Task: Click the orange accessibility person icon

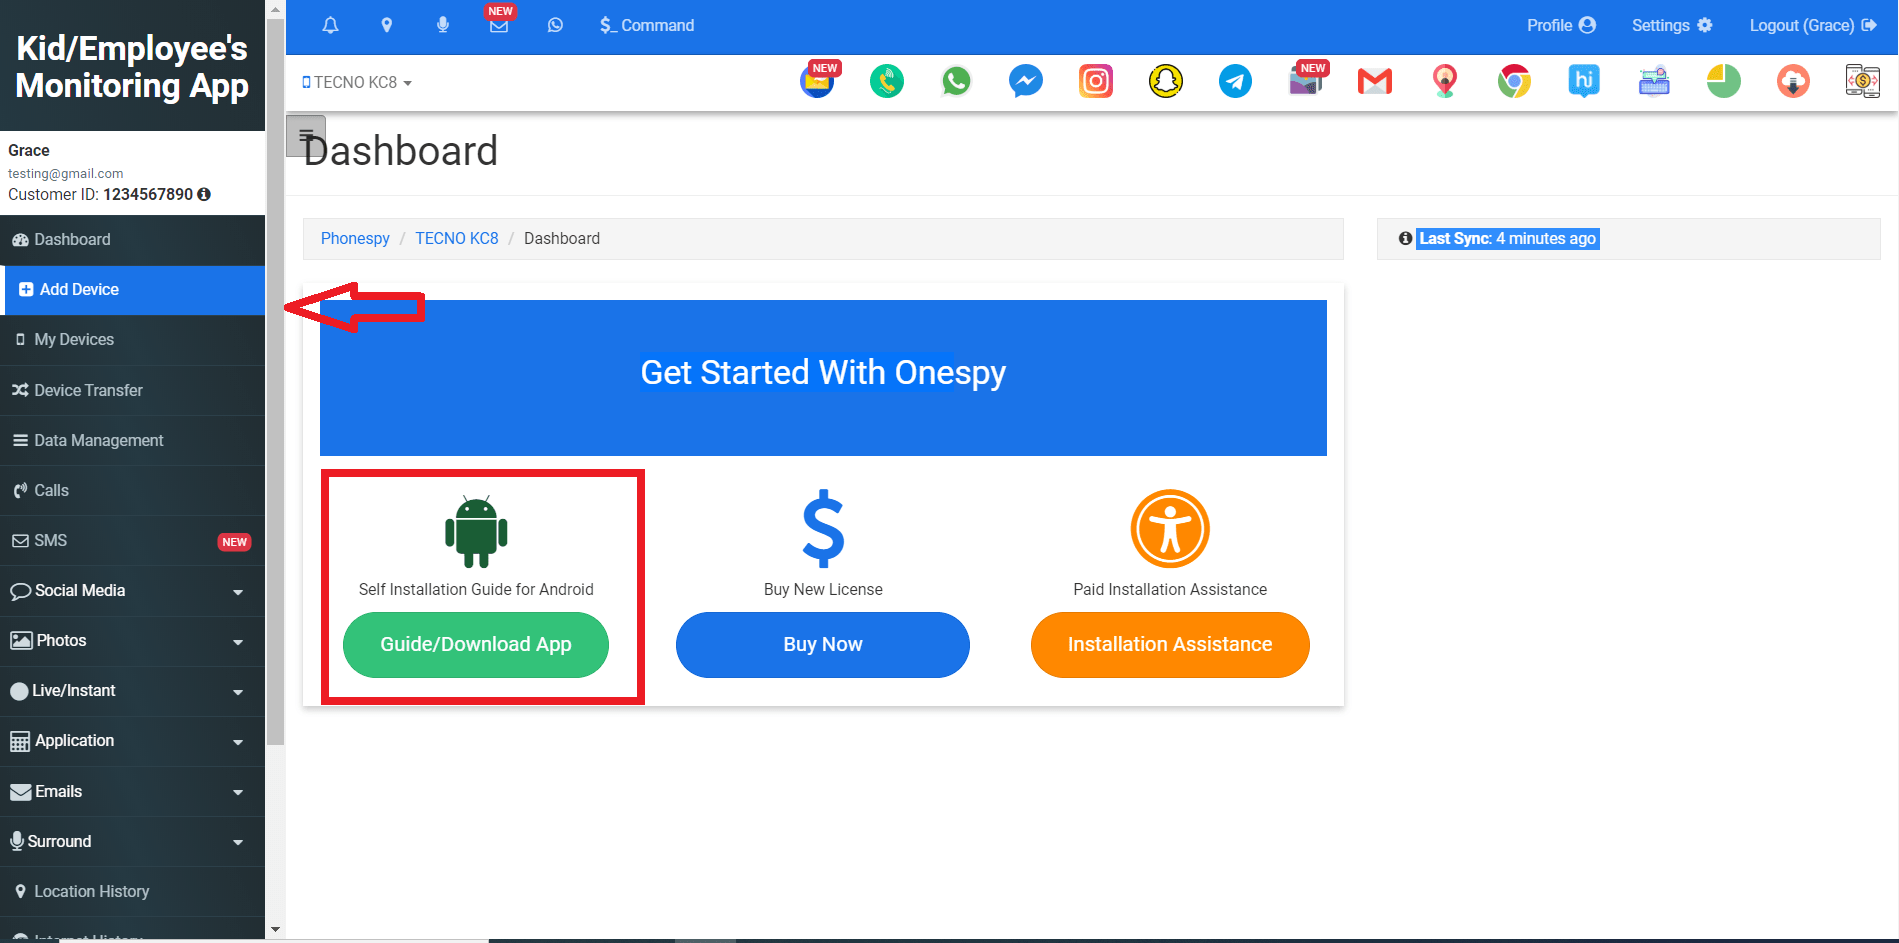Action: [1170, 528]
